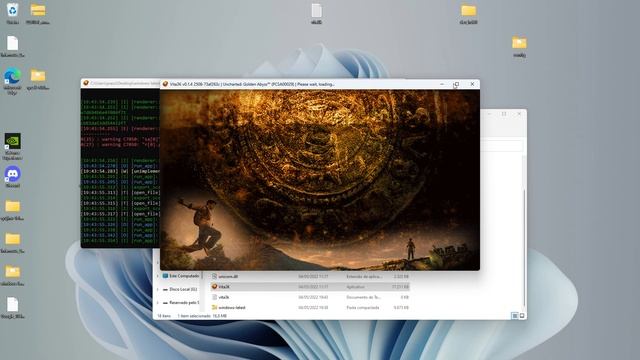The image size is (640, 360).
Task: Expand Disco Local drive in Explorer tree
Action: 158,289
